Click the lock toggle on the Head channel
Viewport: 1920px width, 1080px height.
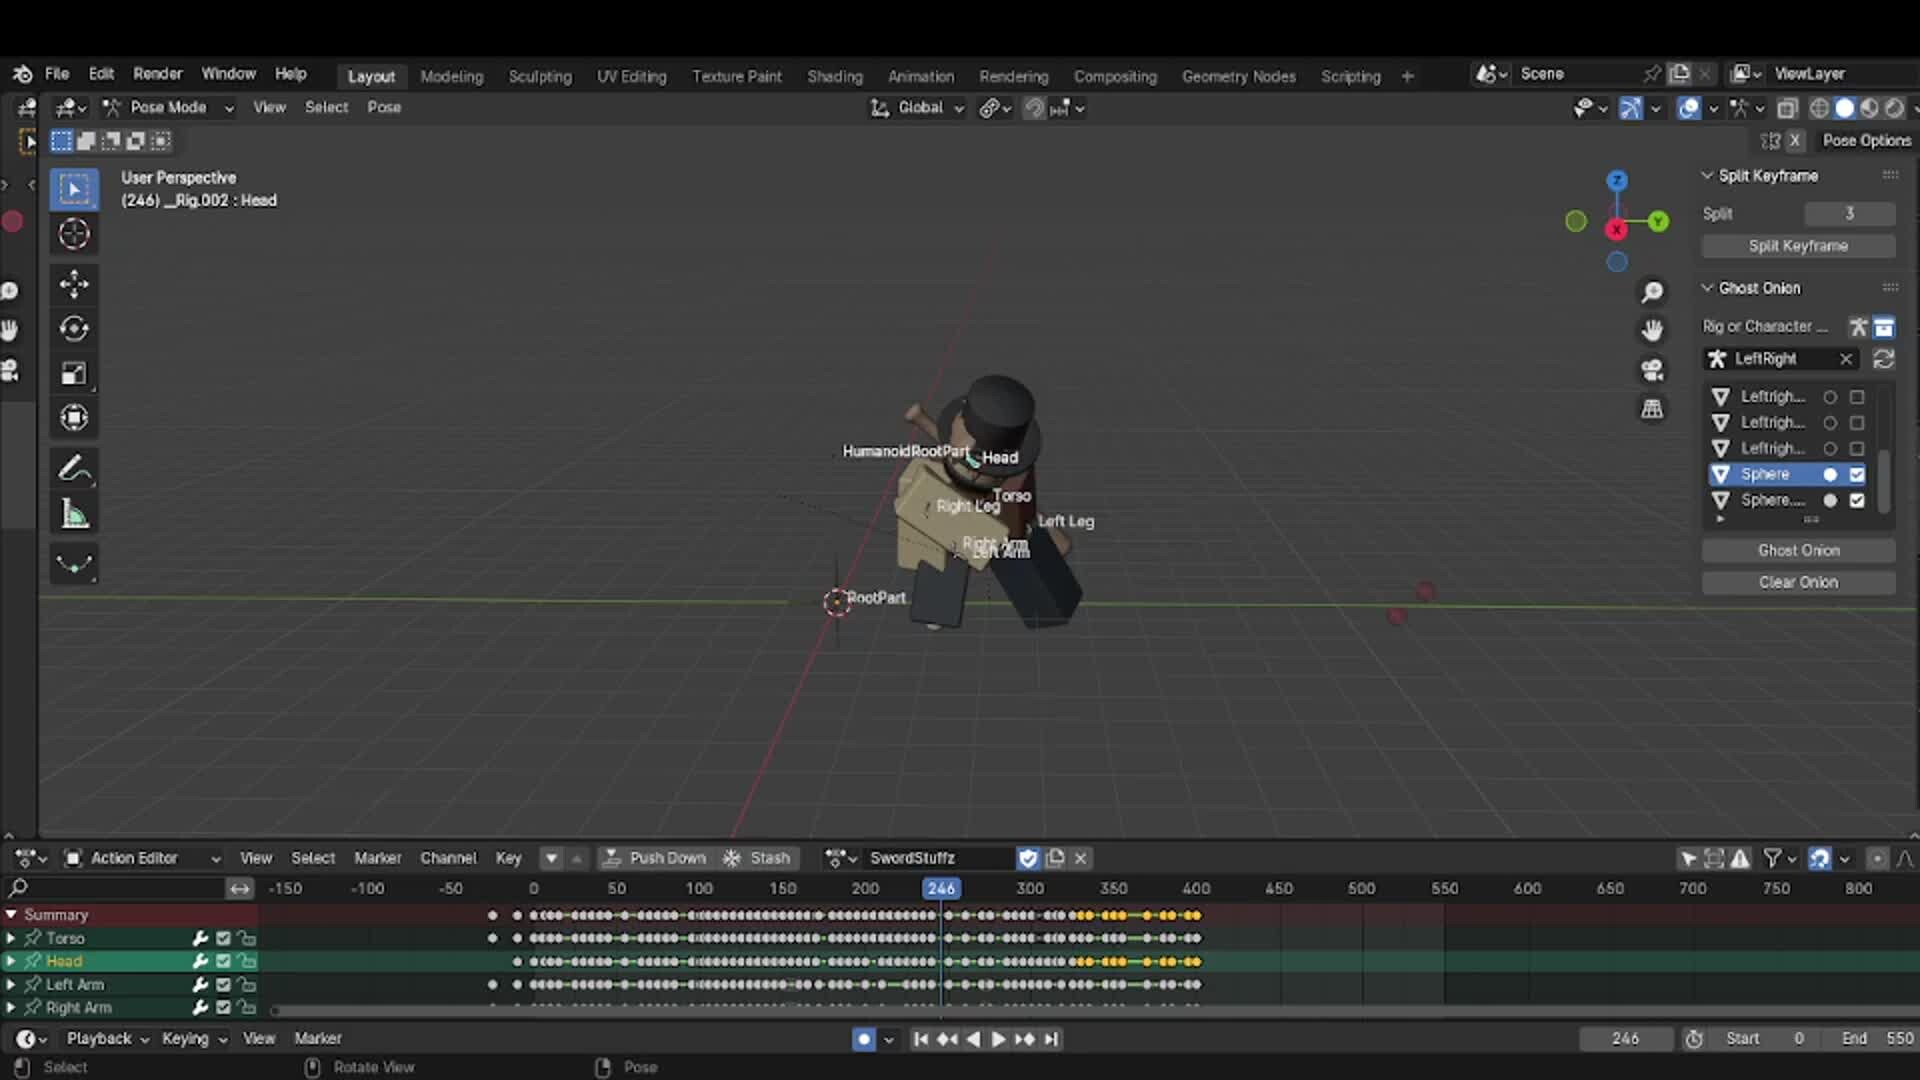(247, 960)
